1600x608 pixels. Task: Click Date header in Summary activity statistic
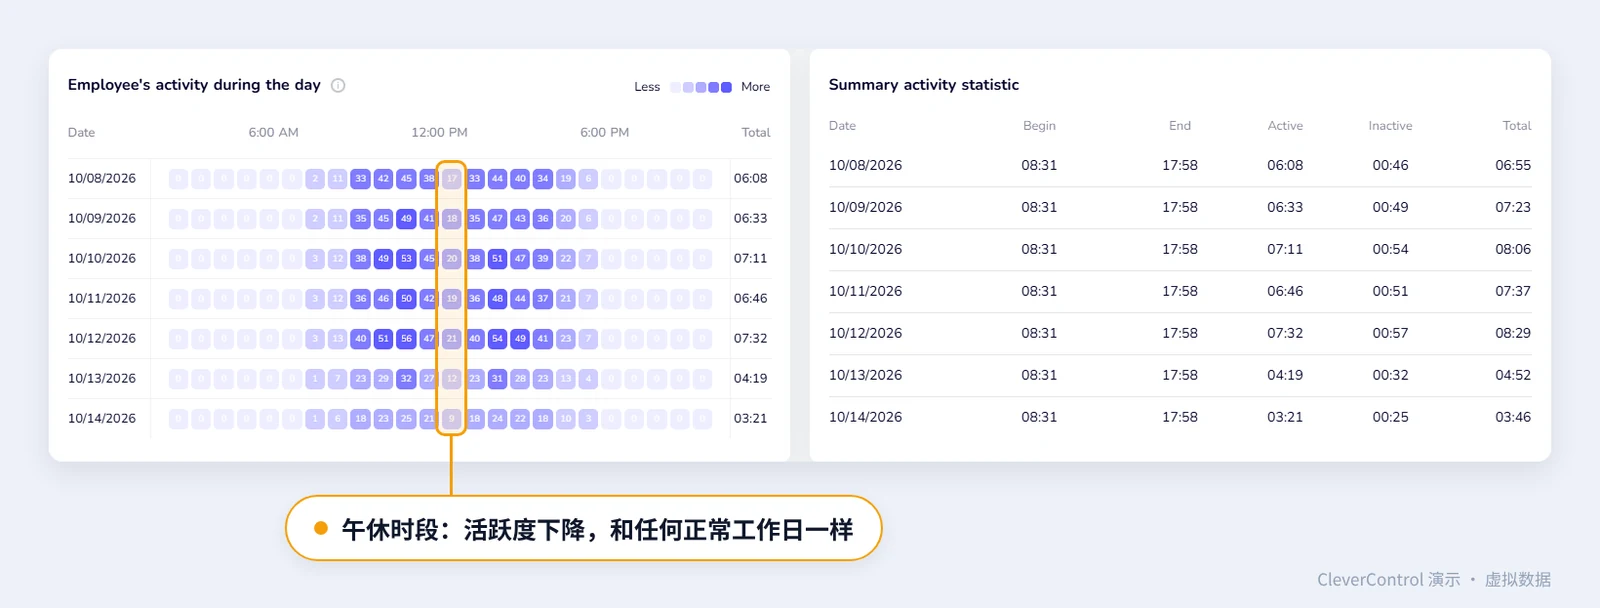(x=842, y=125)
